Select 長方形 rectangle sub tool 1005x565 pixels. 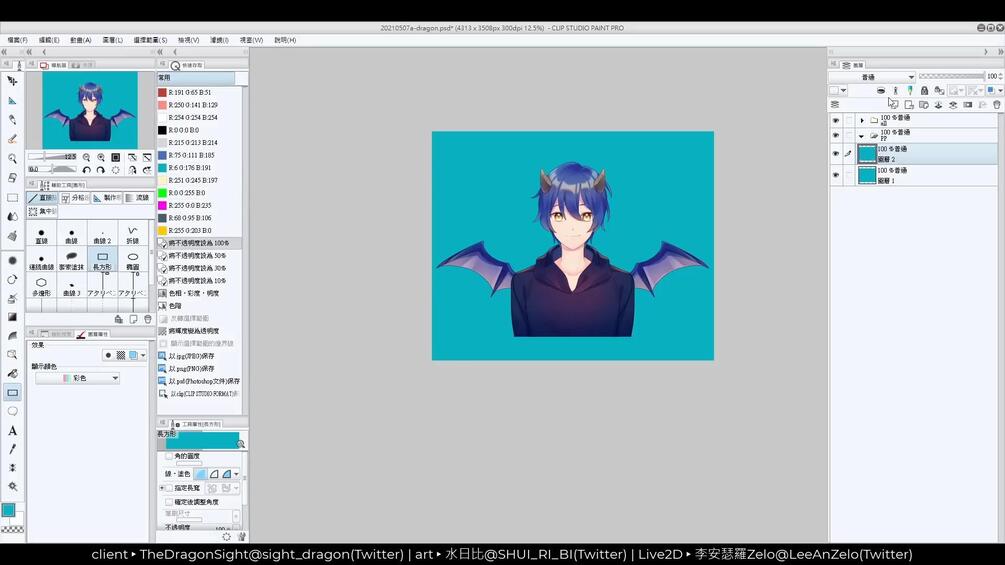(102, 261)
